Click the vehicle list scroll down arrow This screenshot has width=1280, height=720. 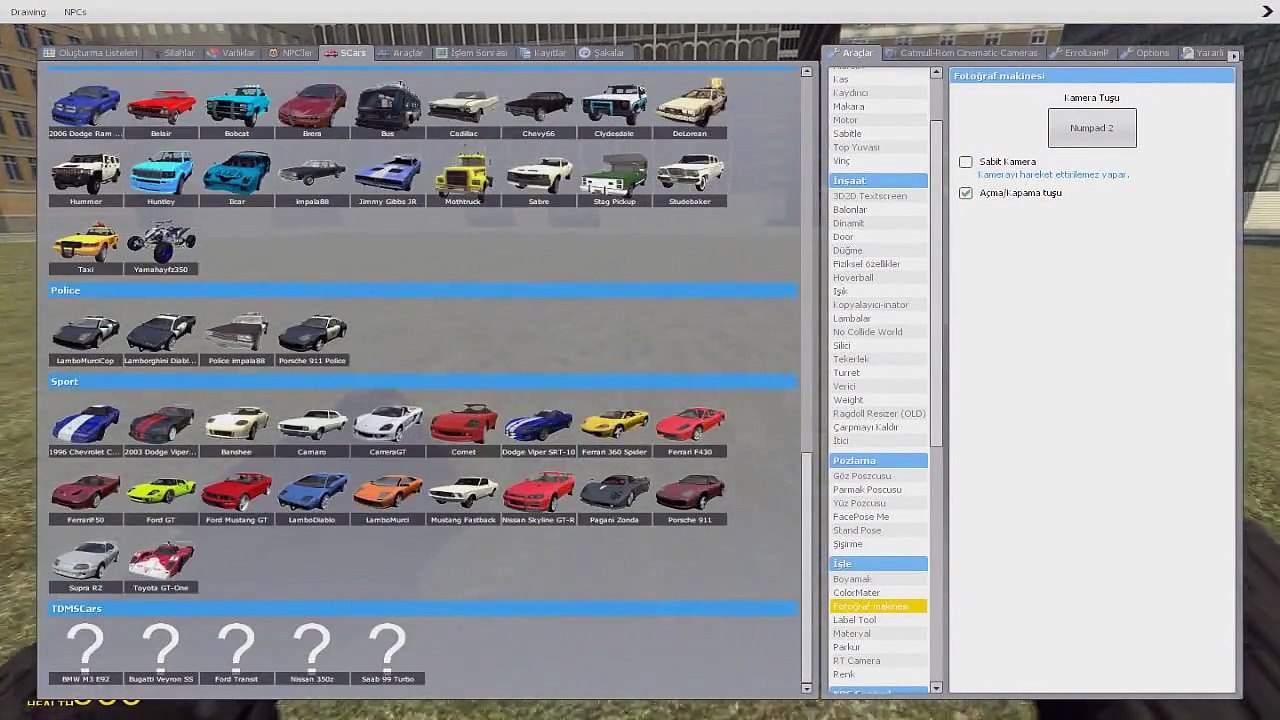click(807, 688)
